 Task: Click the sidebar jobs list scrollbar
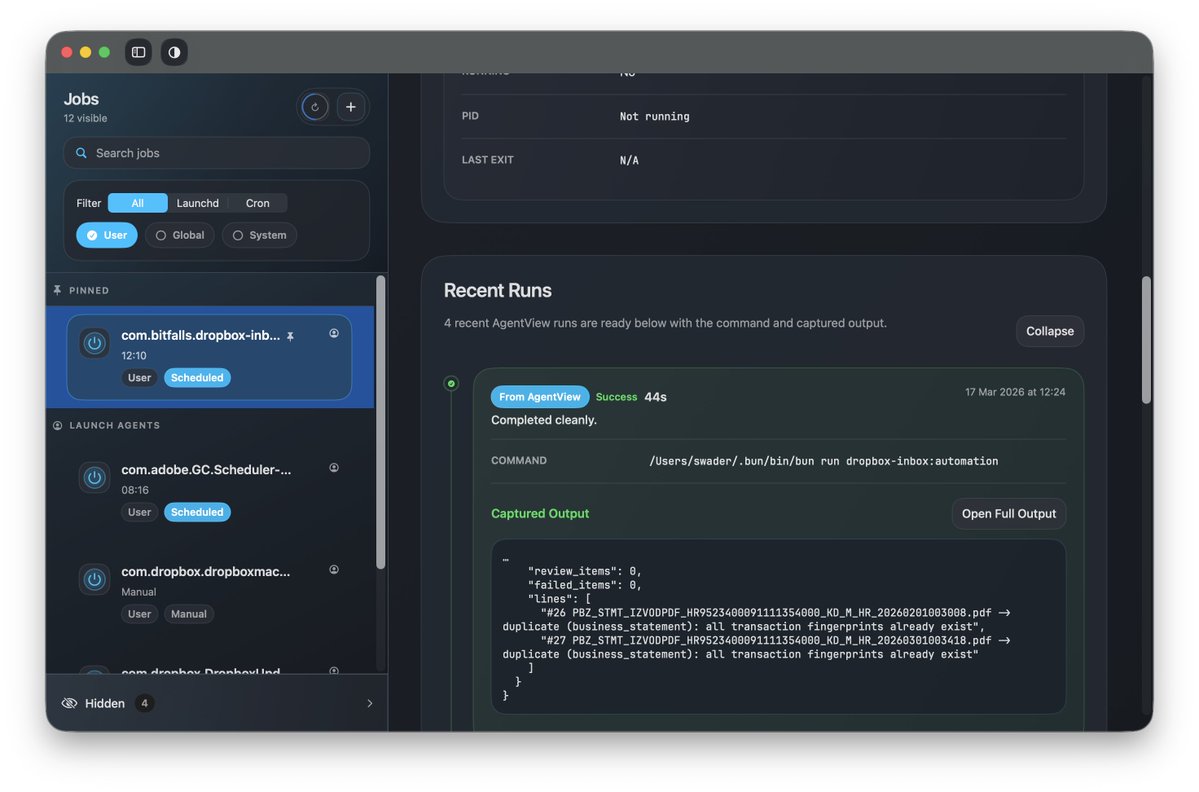coord(380,423)
